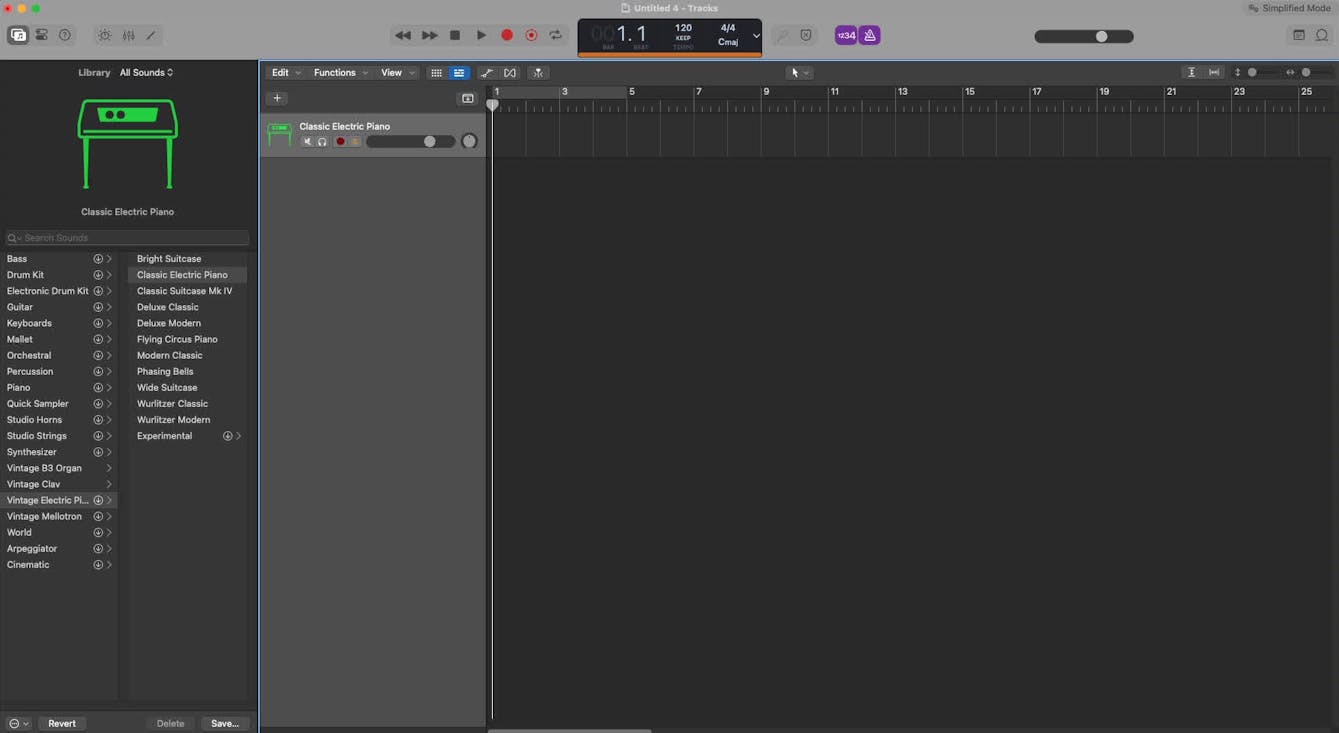Screen dimensions: 1339x733
Task: Open the Loop Browser
Action: point(1322,35)
